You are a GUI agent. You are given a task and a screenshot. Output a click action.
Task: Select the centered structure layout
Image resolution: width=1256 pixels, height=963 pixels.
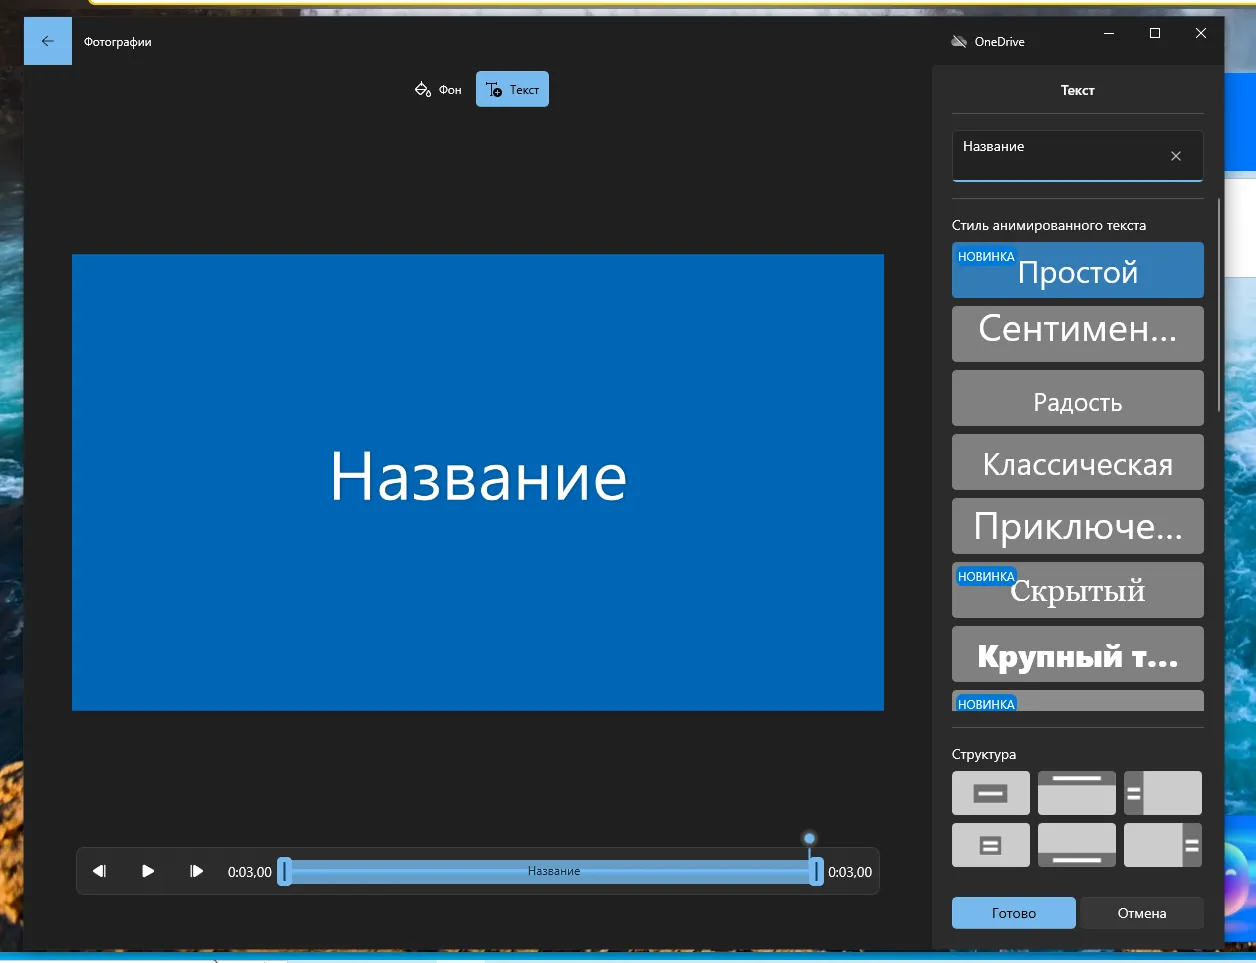point(990,792)
